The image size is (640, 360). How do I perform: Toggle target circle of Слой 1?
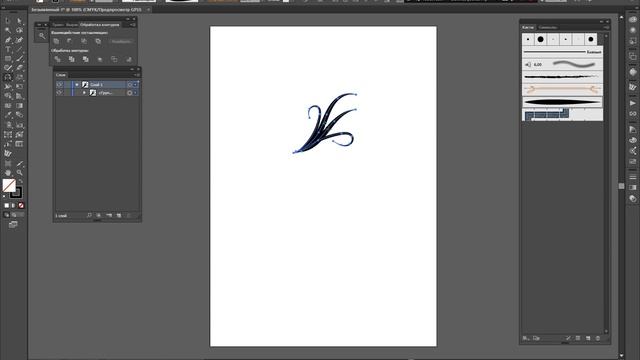tap(129, 84)
